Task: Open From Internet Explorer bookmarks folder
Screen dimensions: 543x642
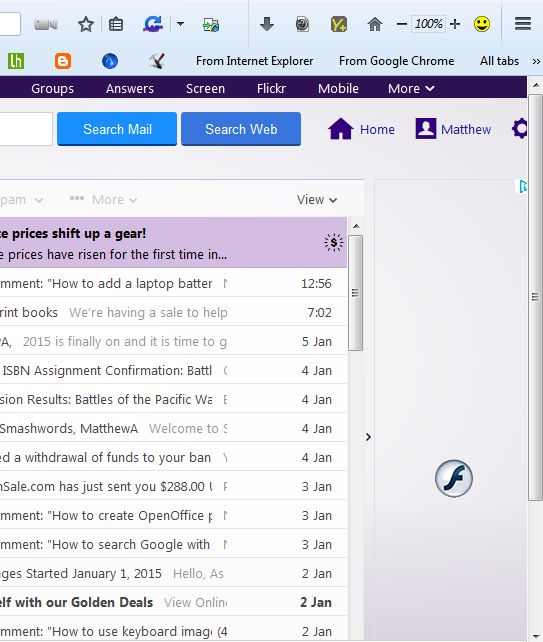Action: pos(254,61)
